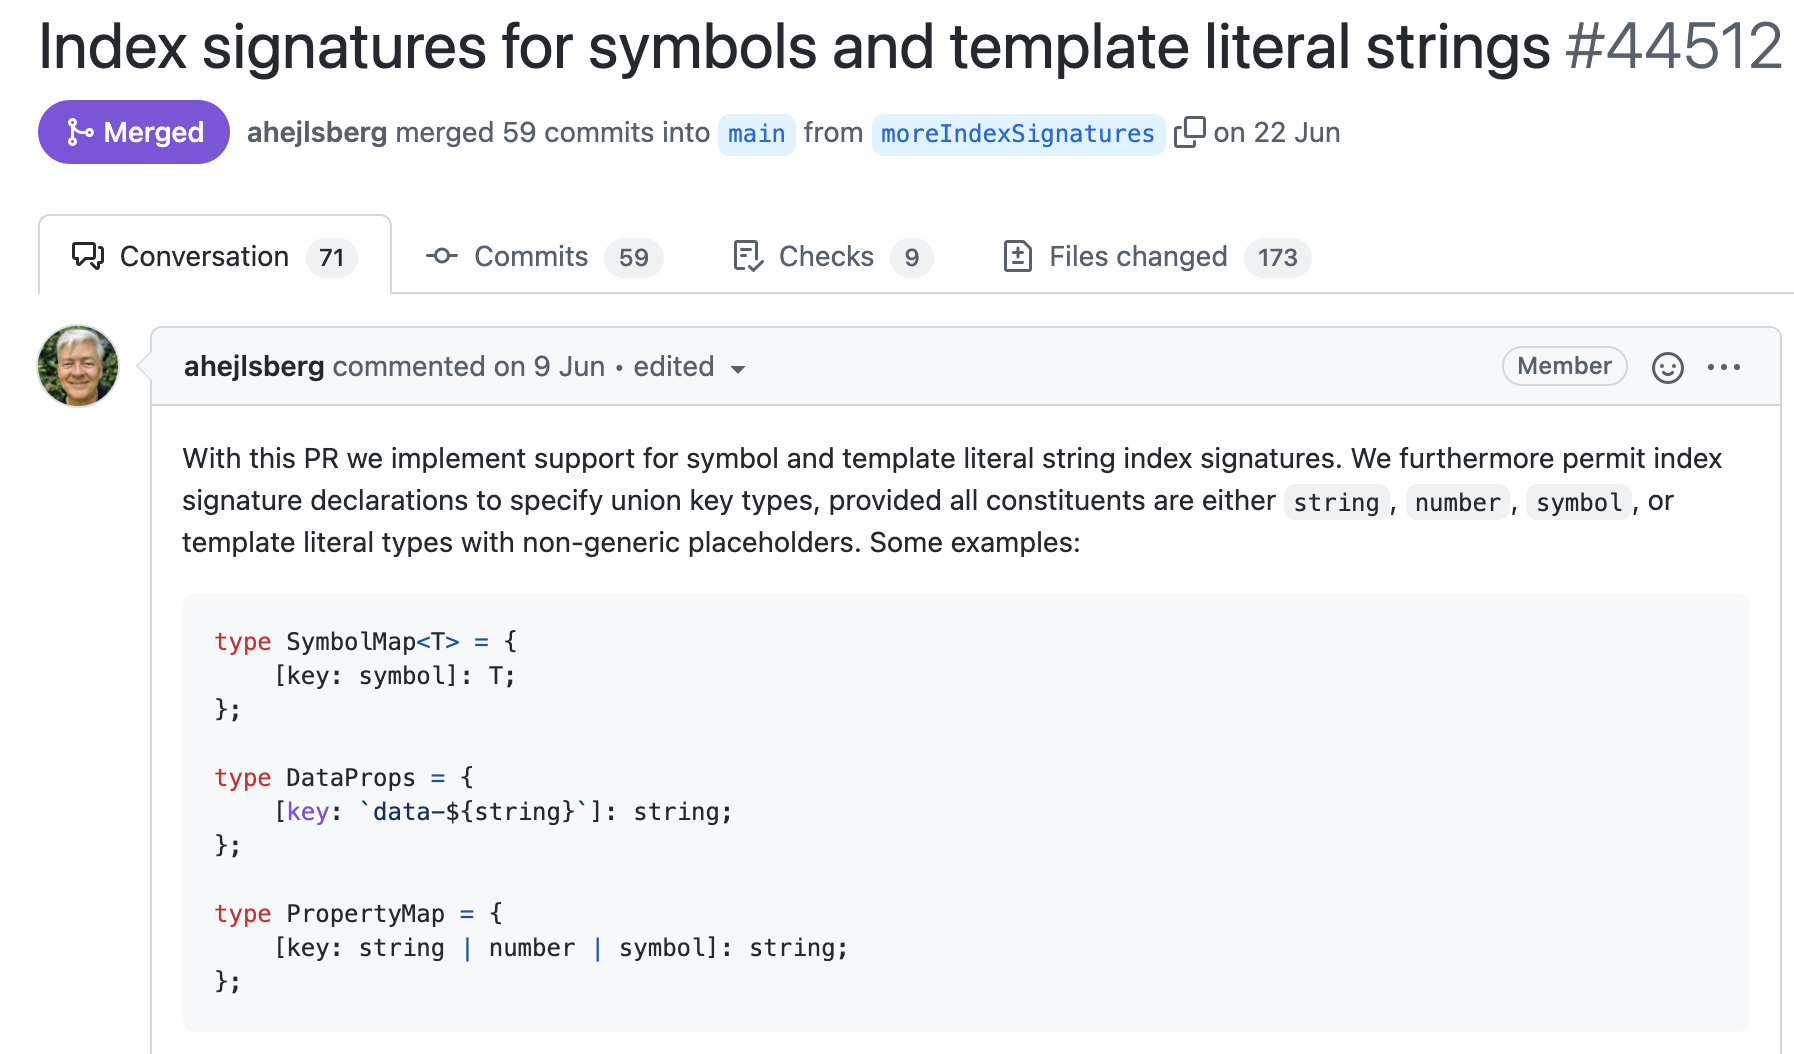Click the Files changed diff icon
1794x1054 pixels.
click(x=1017, y=257)
